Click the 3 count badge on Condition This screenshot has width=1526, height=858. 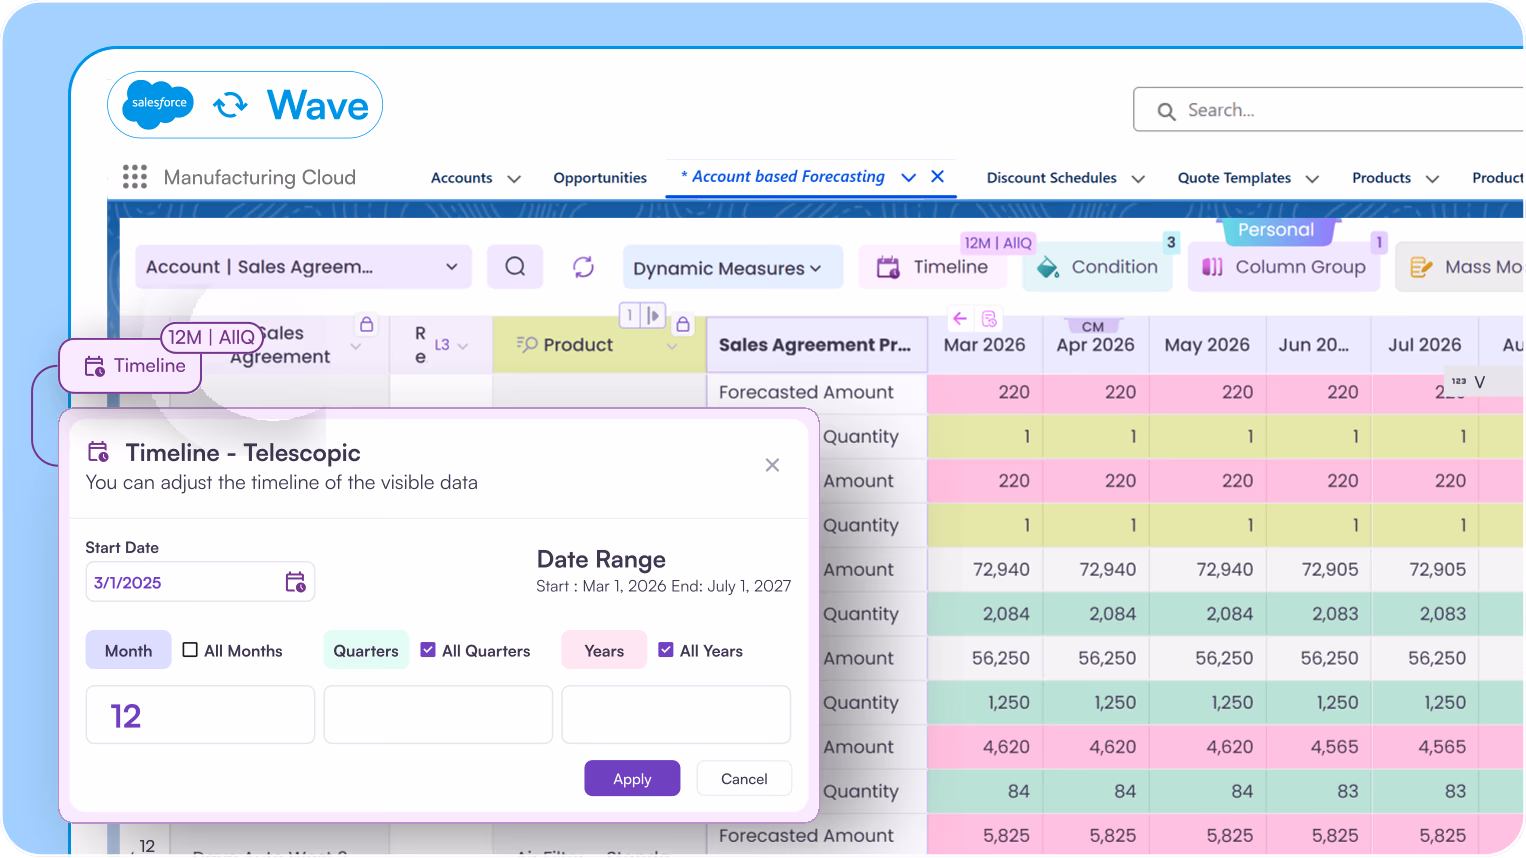[1171, 242]
